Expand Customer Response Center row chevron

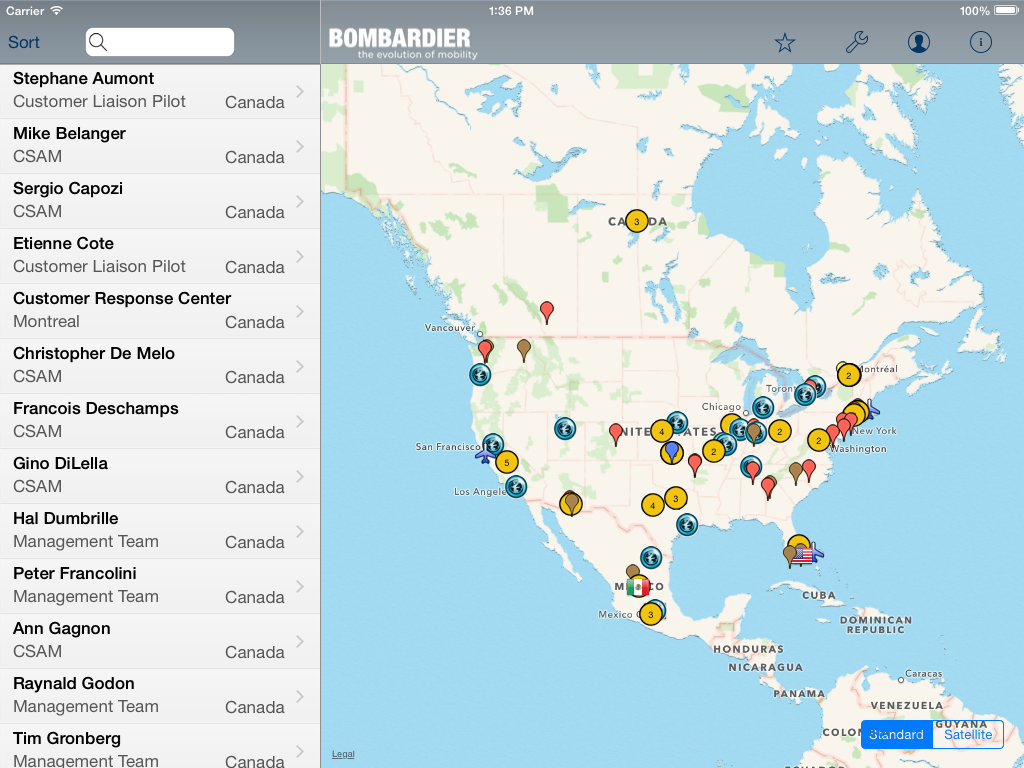coord(300,312)
